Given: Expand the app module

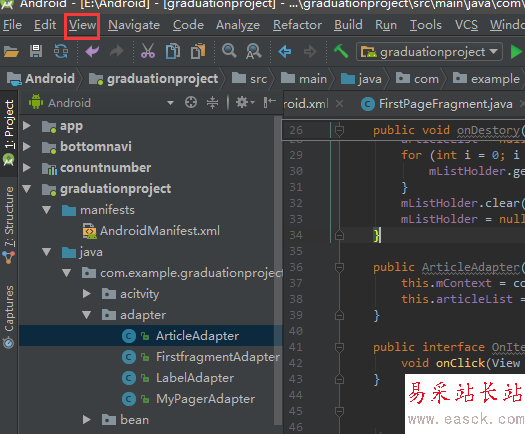Looking at the screenshot, I should click(x=27, y=126).
